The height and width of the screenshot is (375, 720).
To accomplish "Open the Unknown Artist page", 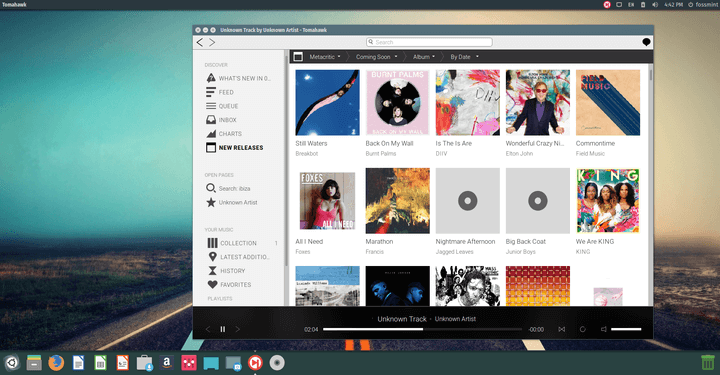I will coord(232,202).
